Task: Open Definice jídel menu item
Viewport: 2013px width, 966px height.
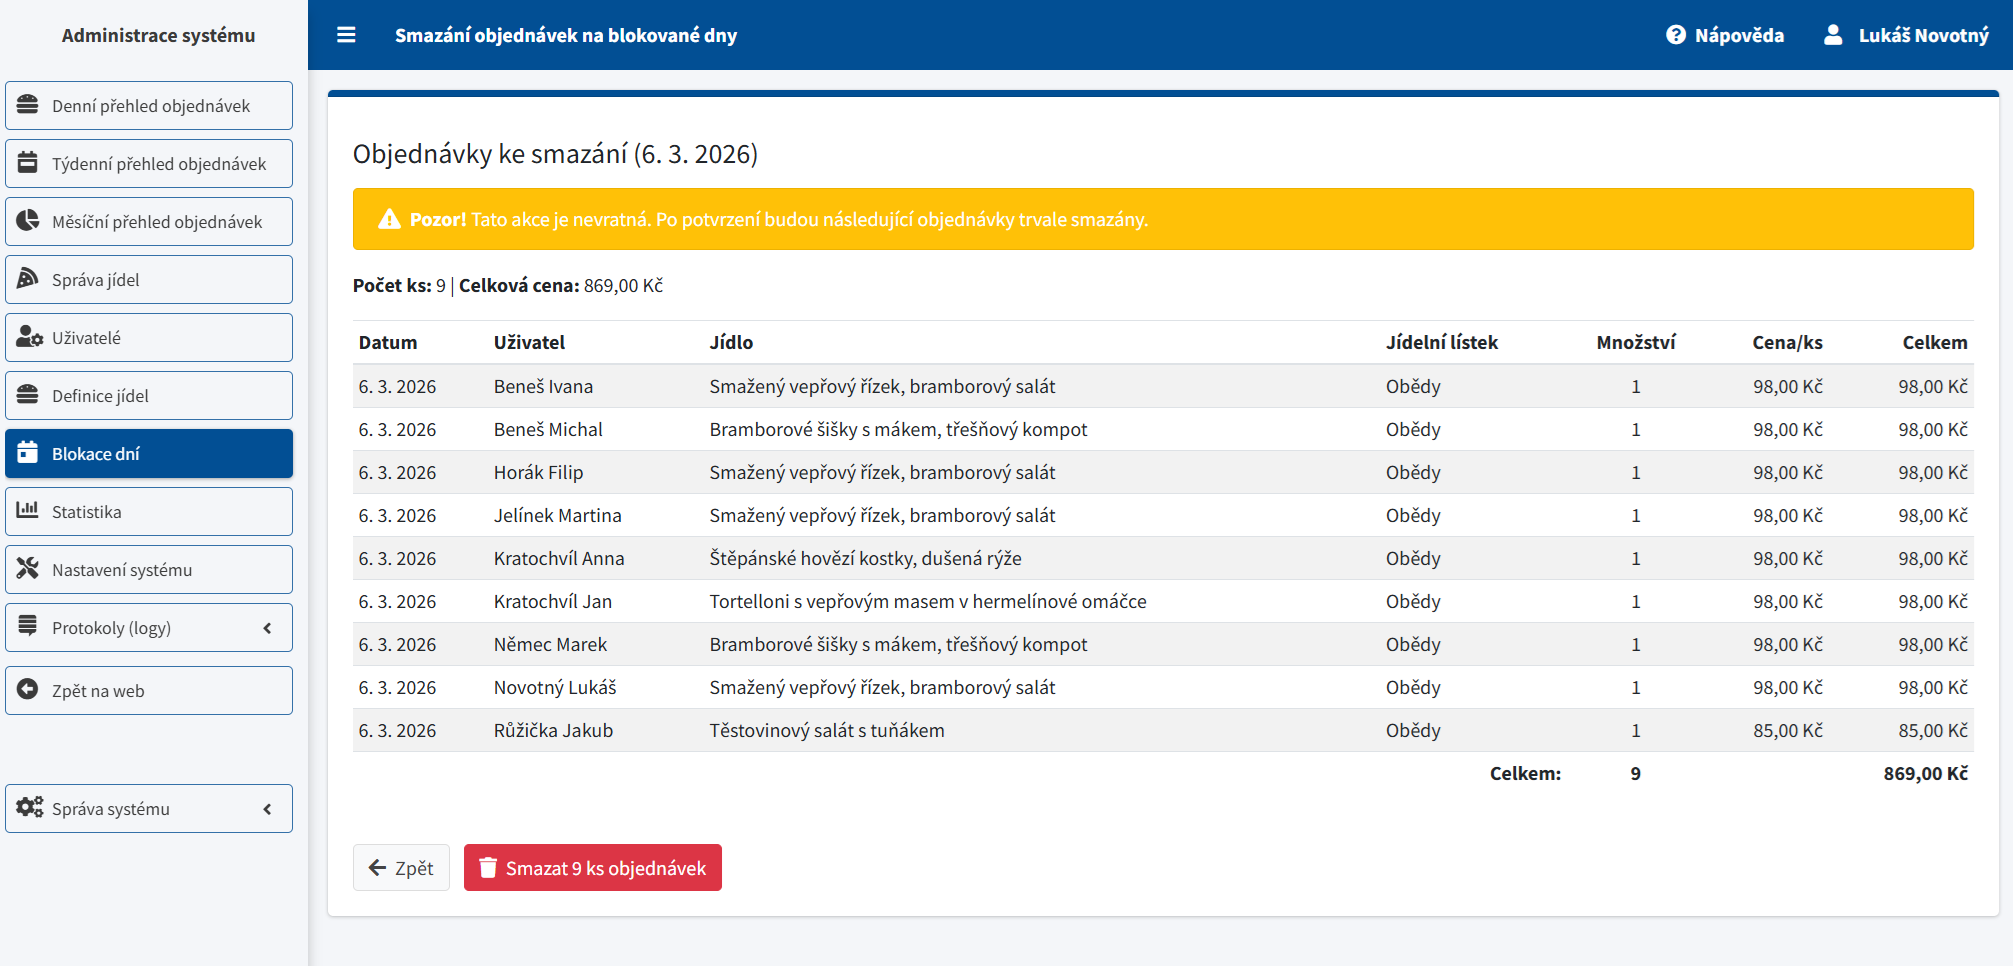Action: click(149, 396)
